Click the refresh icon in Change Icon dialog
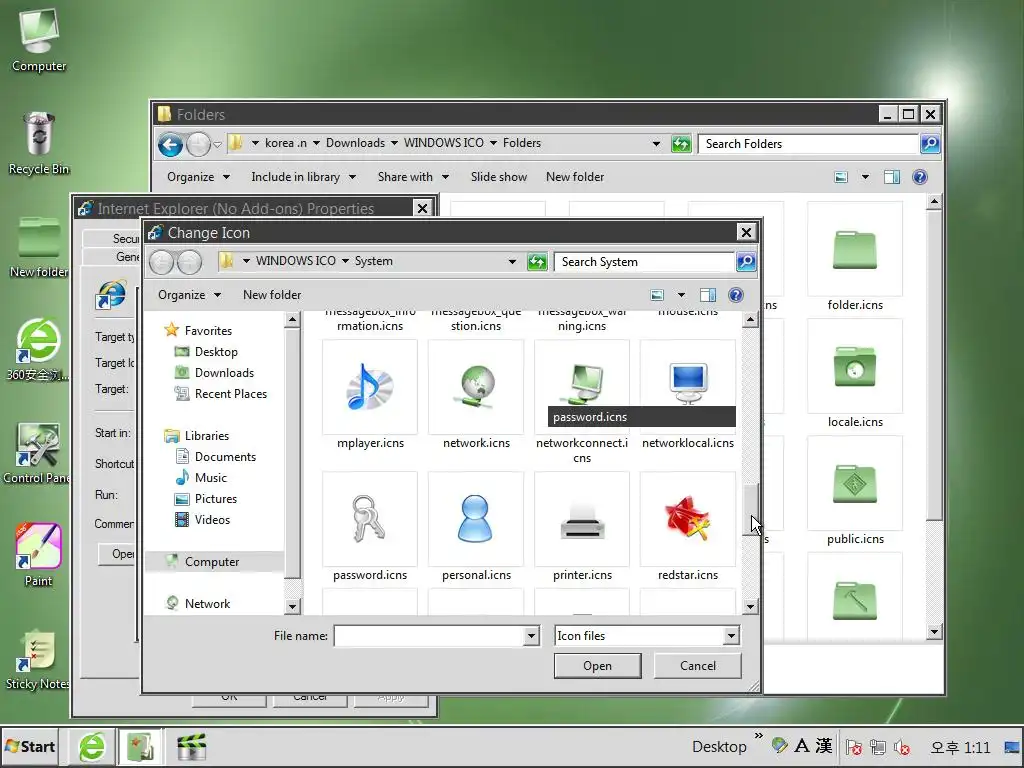 (x=537, y=262)
